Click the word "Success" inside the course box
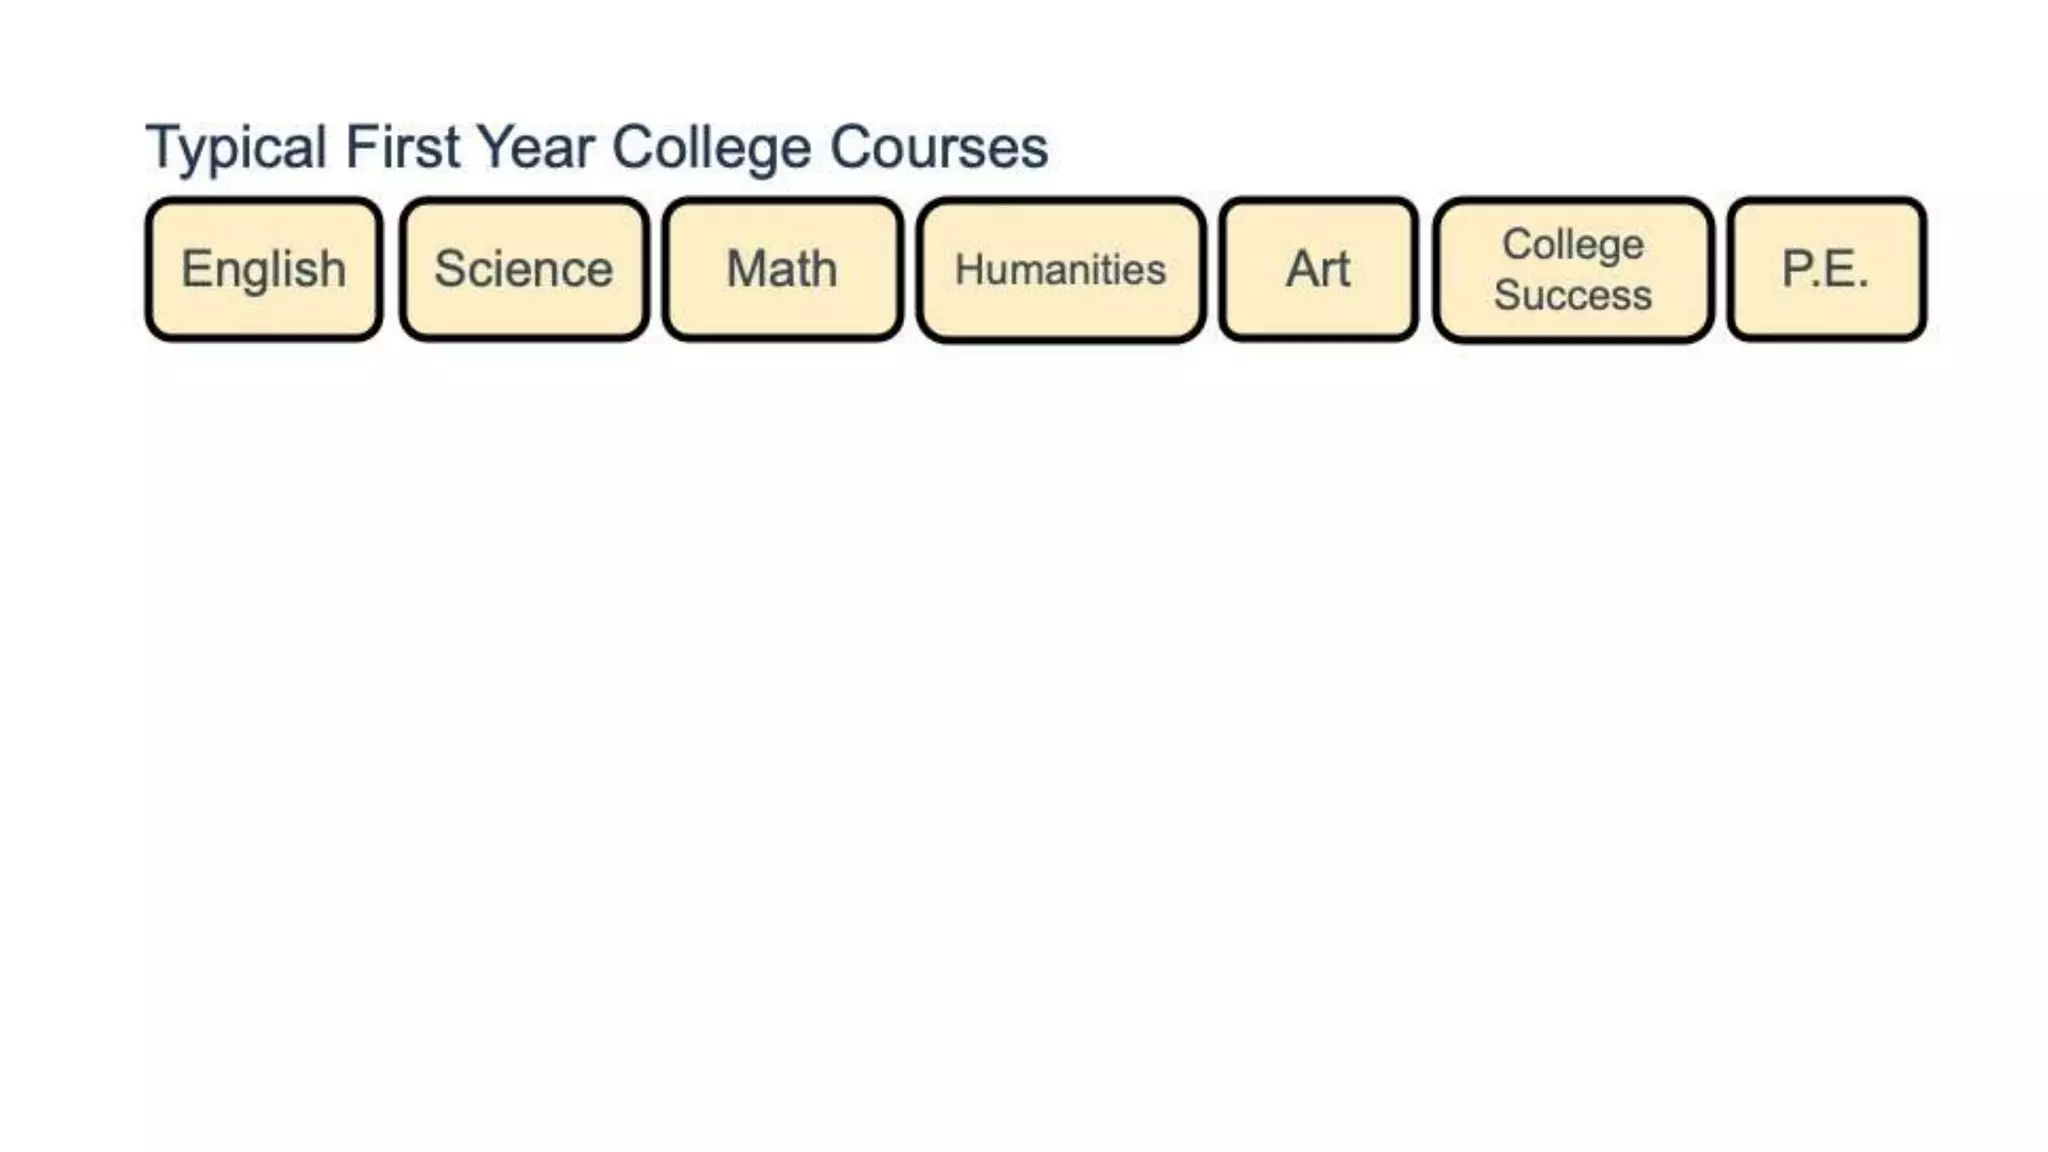The image size is (2048, 1152). [1573, 295]
